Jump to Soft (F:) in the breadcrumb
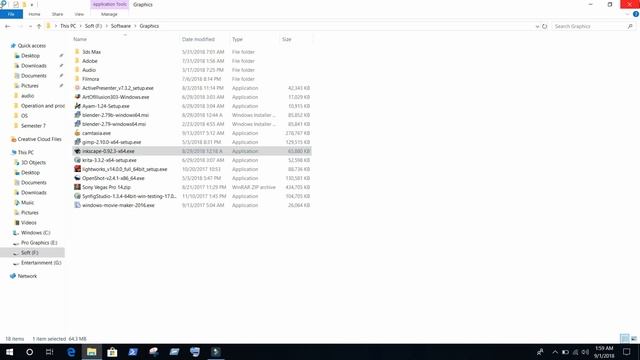Image resolution: width=640 pixels, height=360 pixels. pos(93,26)
